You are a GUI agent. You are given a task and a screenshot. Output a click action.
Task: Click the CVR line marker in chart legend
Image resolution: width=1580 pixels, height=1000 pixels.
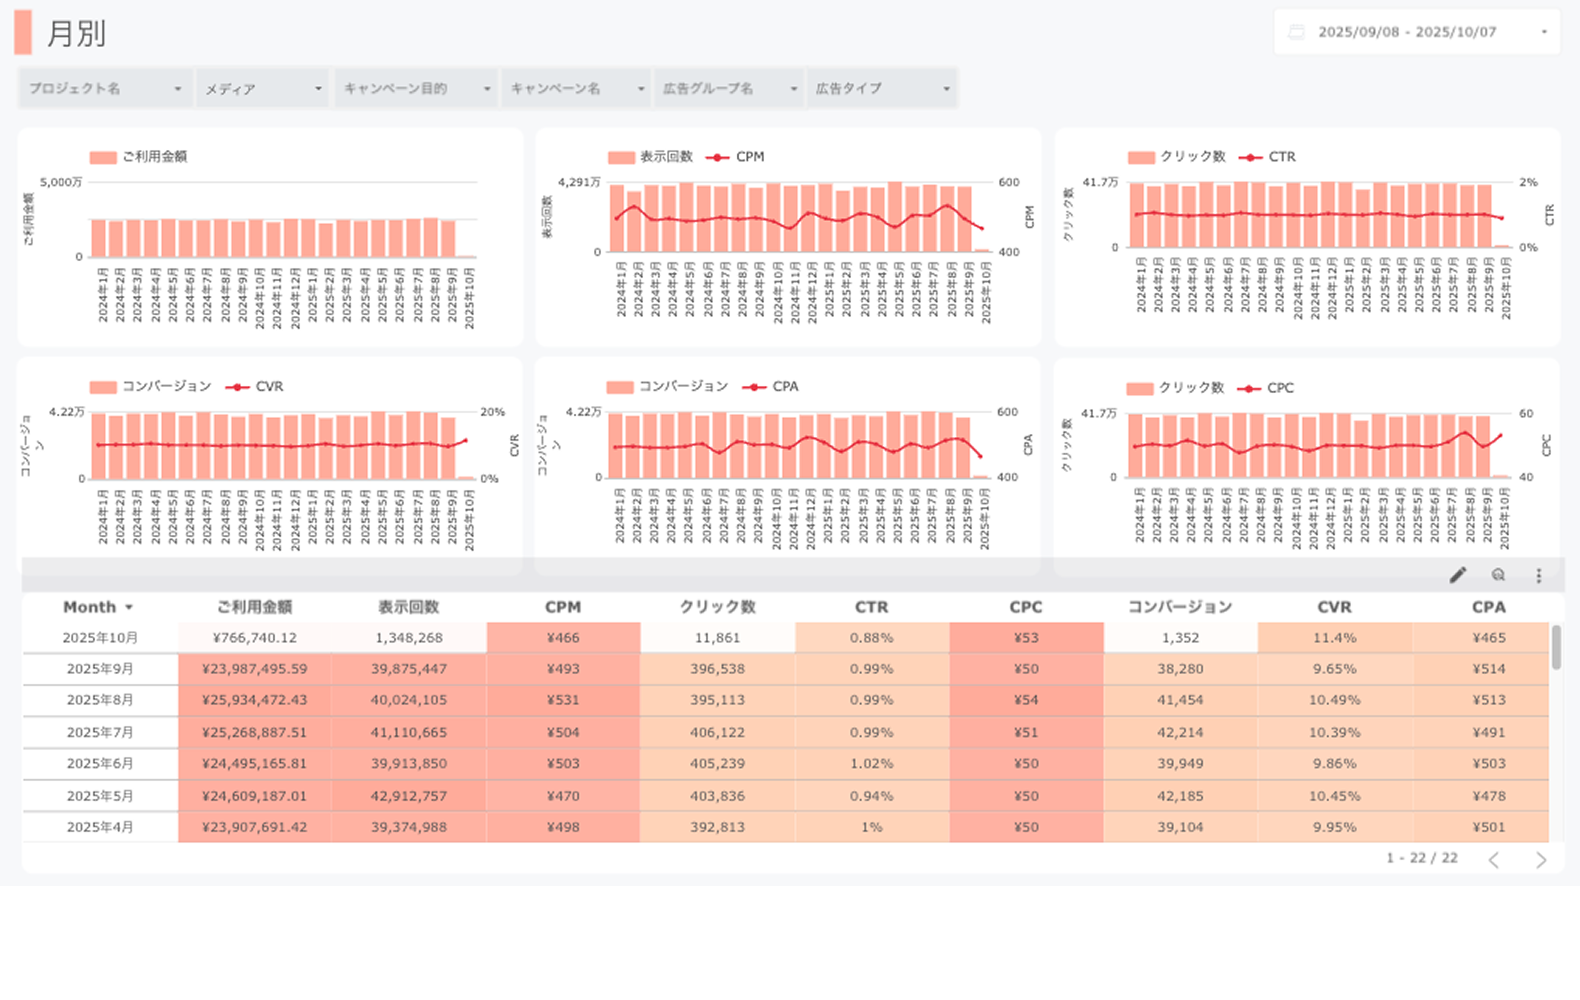tap(237, 387)
